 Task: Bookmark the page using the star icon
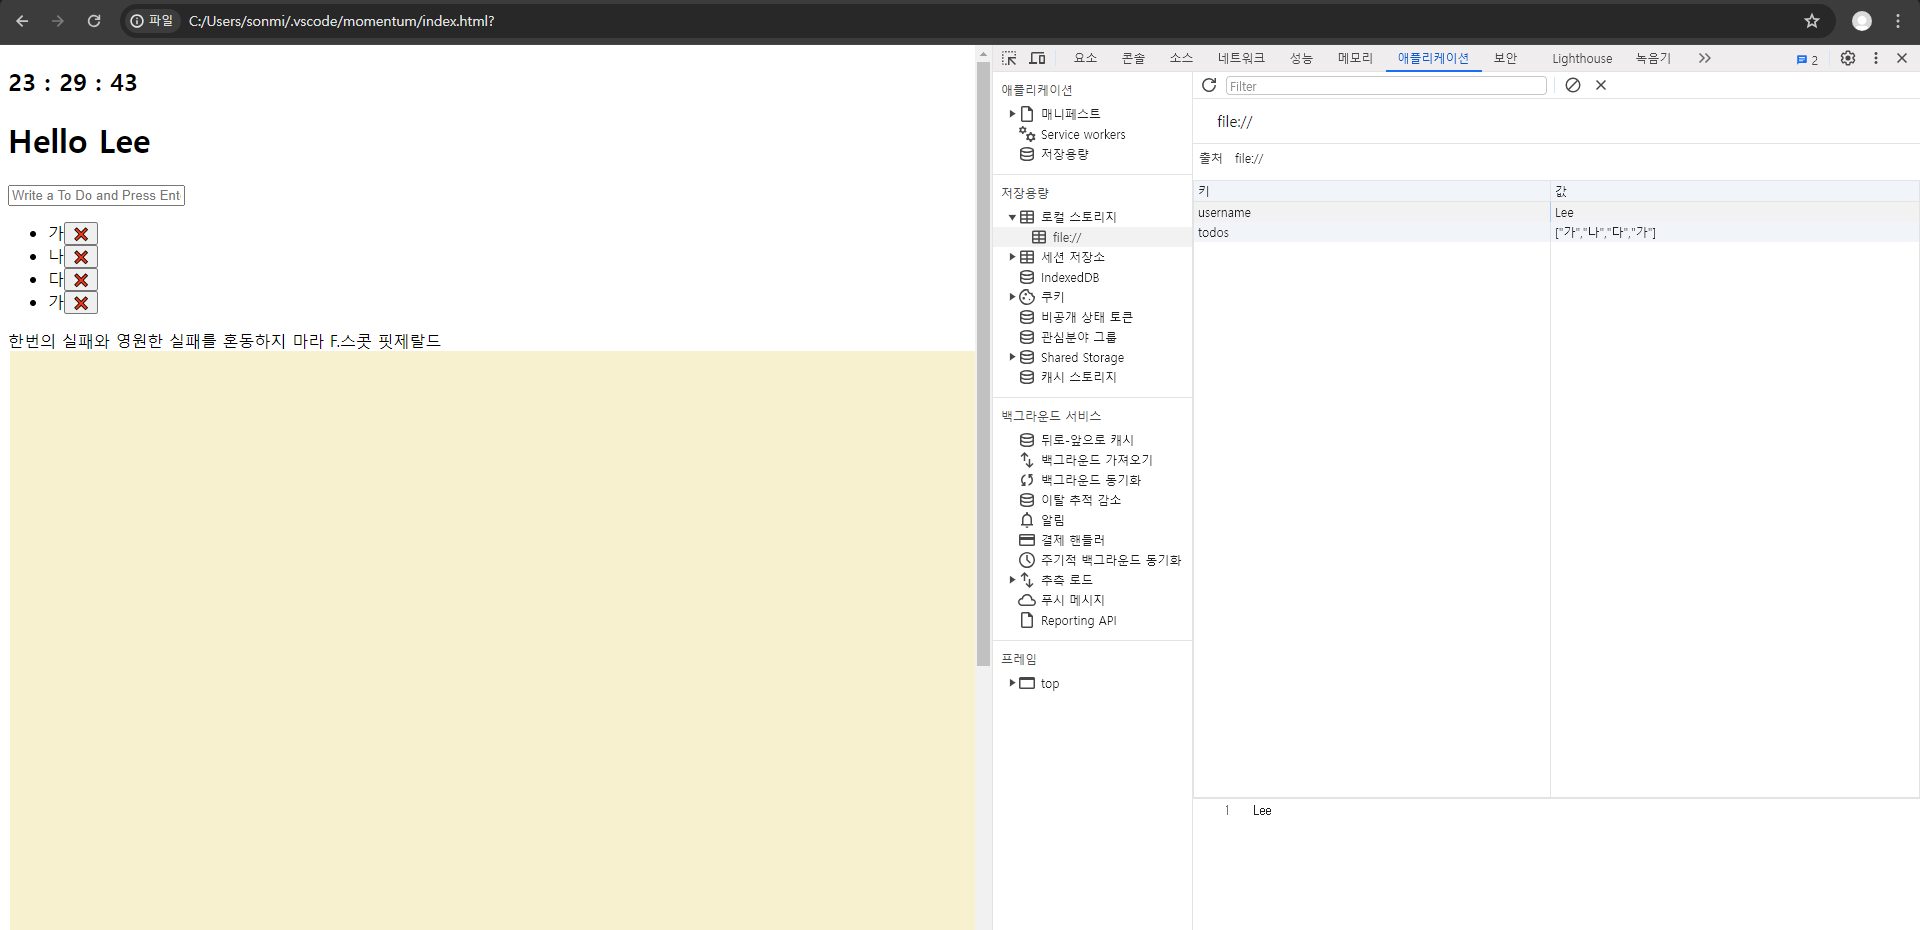1812,21
